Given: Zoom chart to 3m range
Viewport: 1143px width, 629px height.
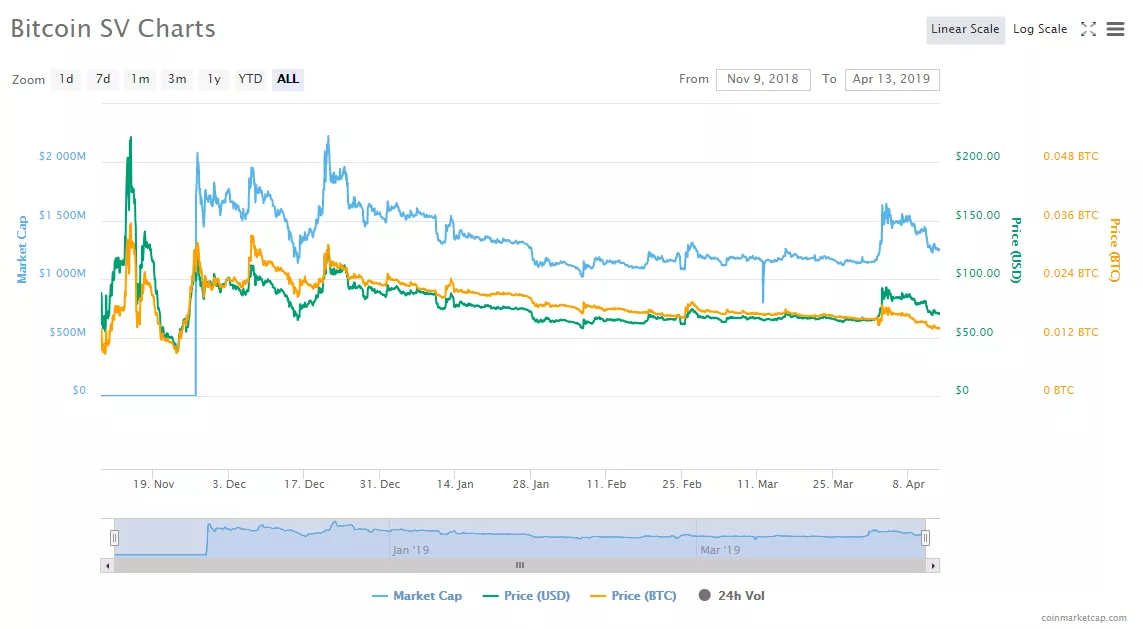Looking at the screenshot, I should pyautogui.click(x=177, y=79).
